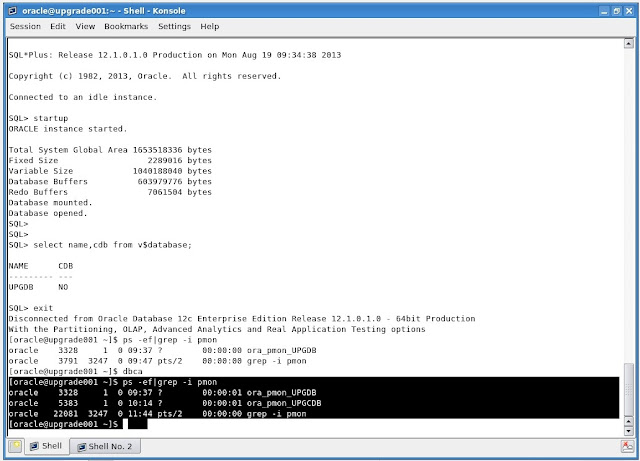Viewport: 640px width, 461px height.
Task: Minimize the Konsole window
Action: click(x=604, y=11)
